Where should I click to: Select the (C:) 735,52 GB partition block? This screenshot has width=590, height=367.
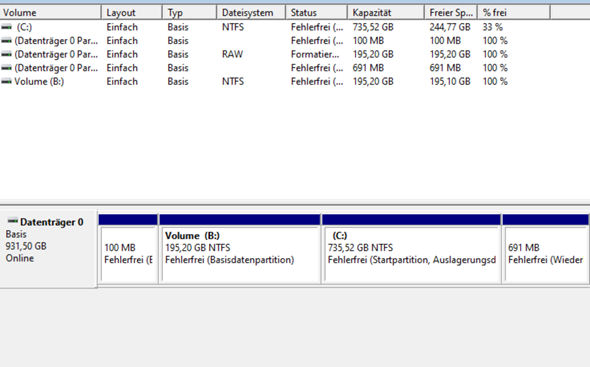412,249
